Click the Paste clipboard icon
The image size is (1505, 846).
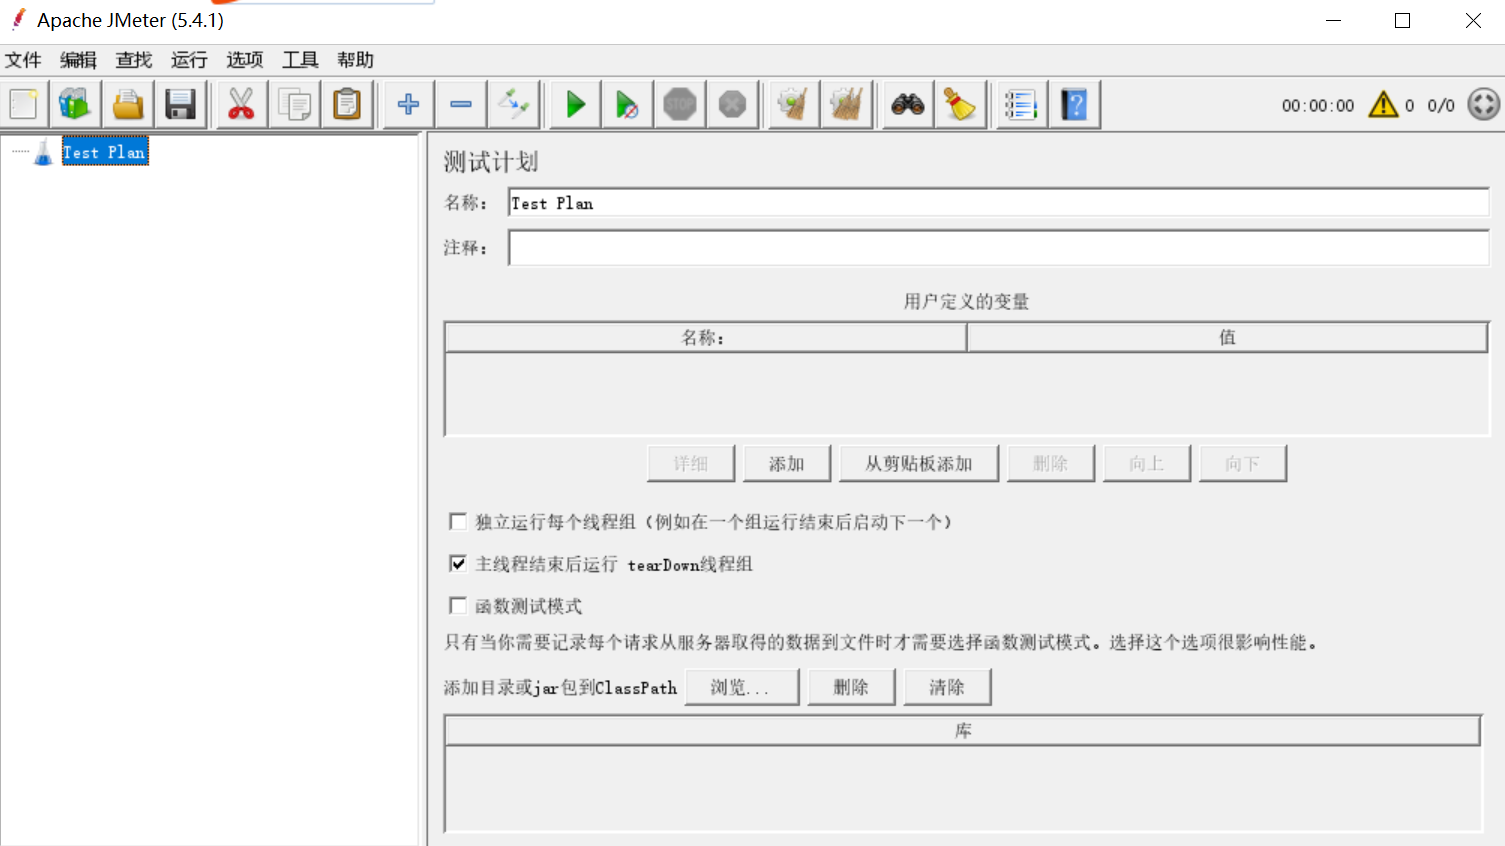point(347,104)
